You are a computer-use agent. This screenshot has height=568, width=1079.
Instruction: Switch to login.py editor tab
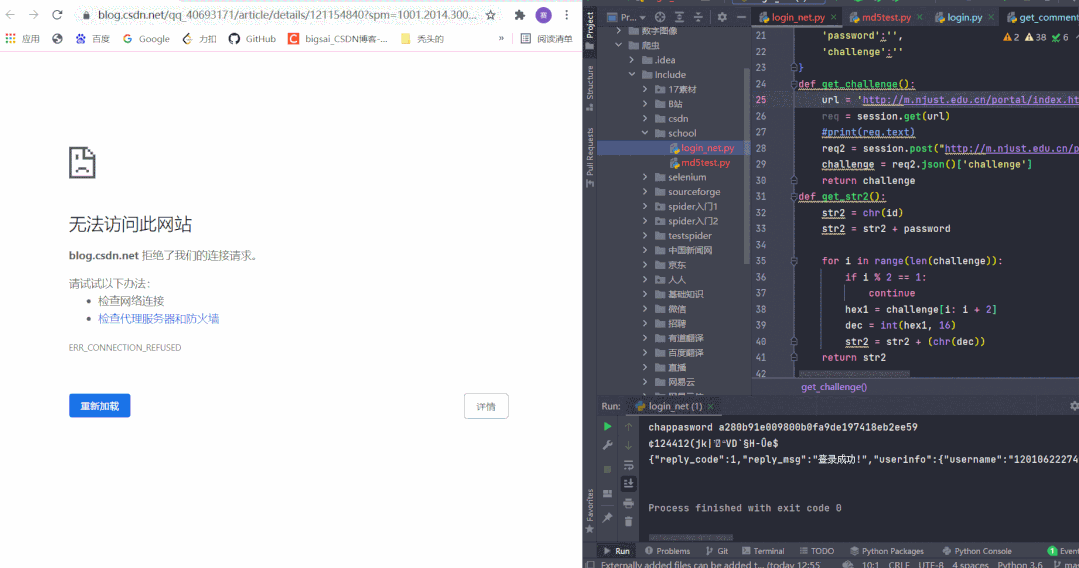(964, 17)
